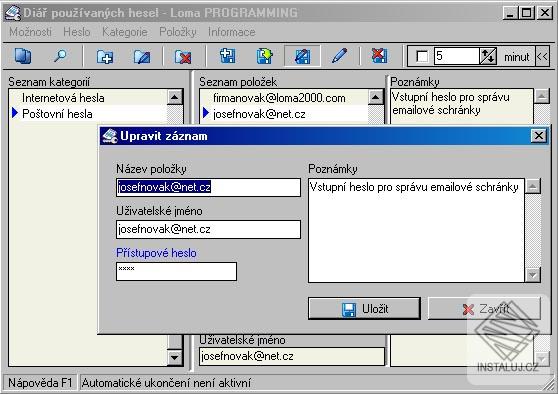Maximize the main Diář window
The image size is (558, 394).
(526, 13)
